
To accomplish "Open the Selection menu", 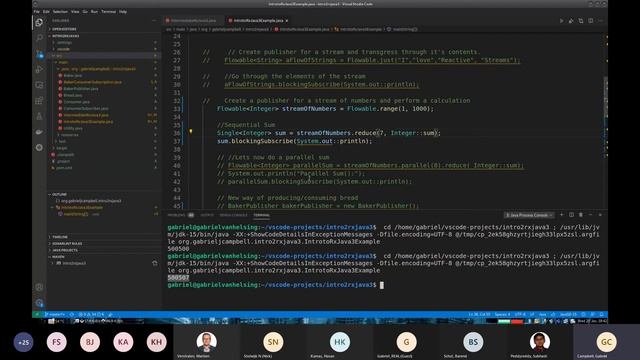I will pos(60,12).
